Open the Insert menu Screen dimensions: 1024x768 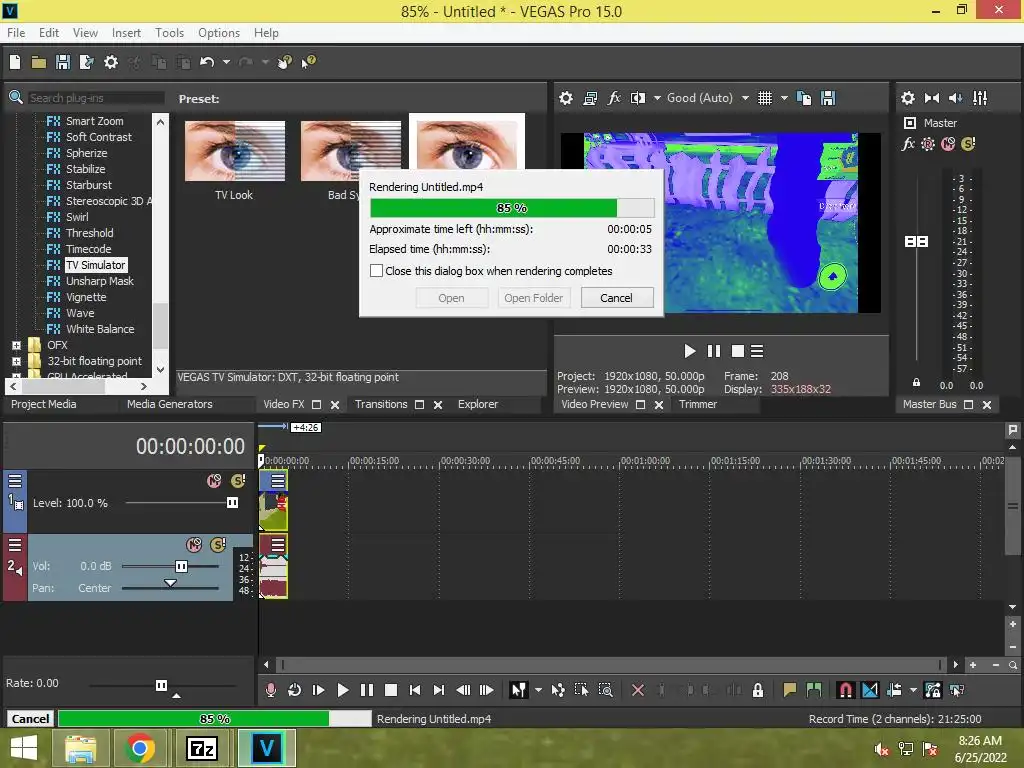tap(126, 33)
